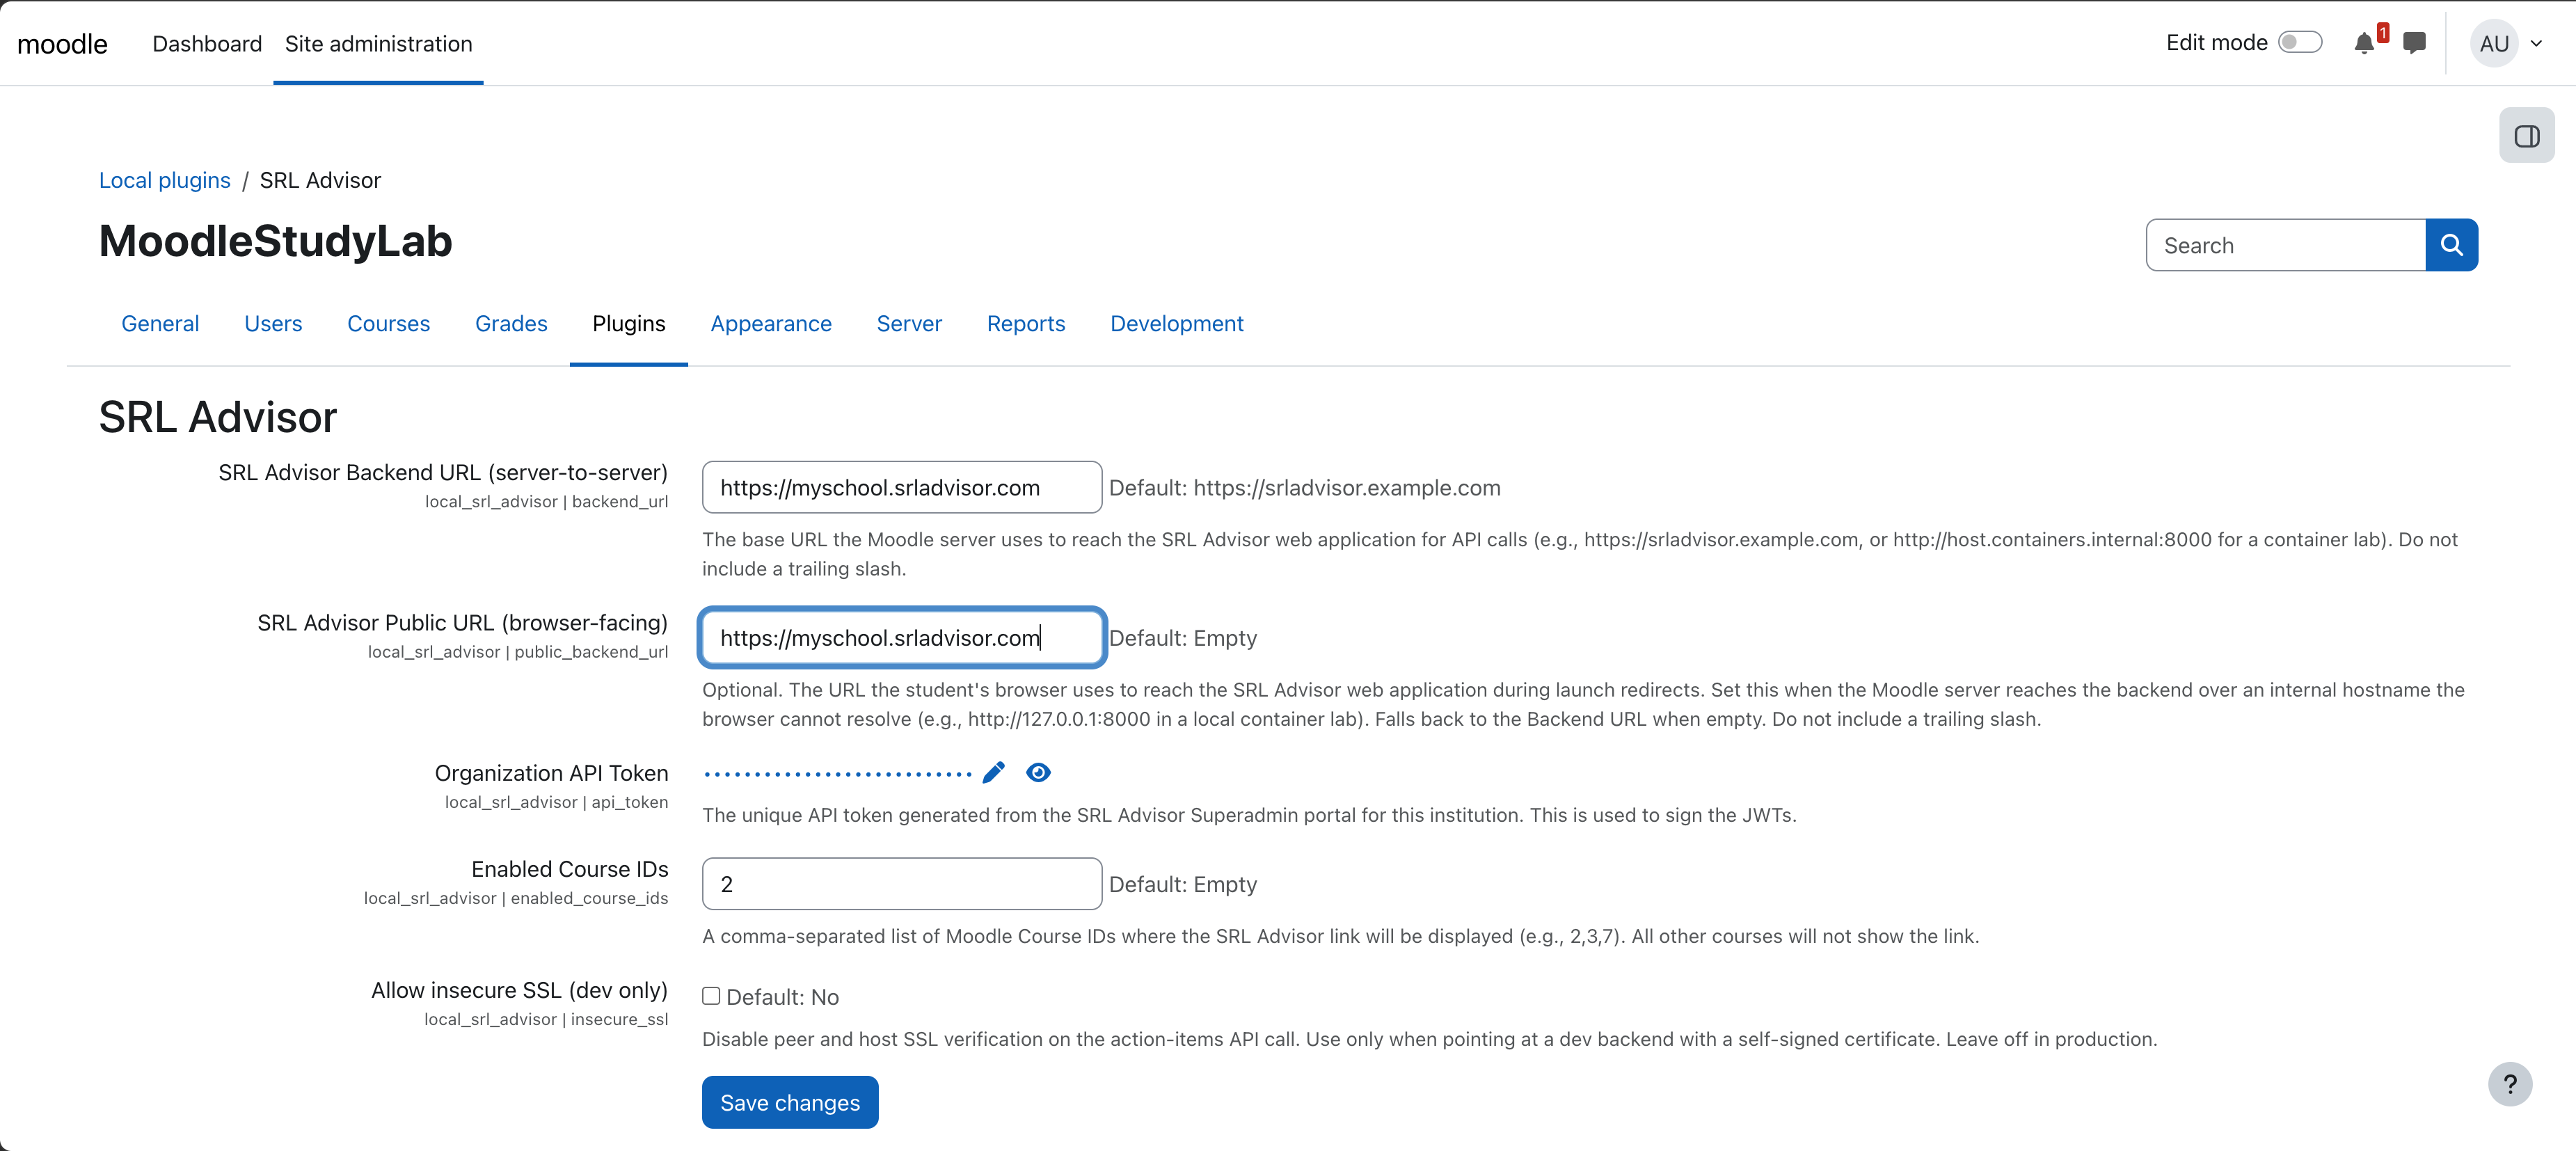Click the help question mark button
The height and width of the screenshot is (1151, 2576).
tap(2510, 1084)
